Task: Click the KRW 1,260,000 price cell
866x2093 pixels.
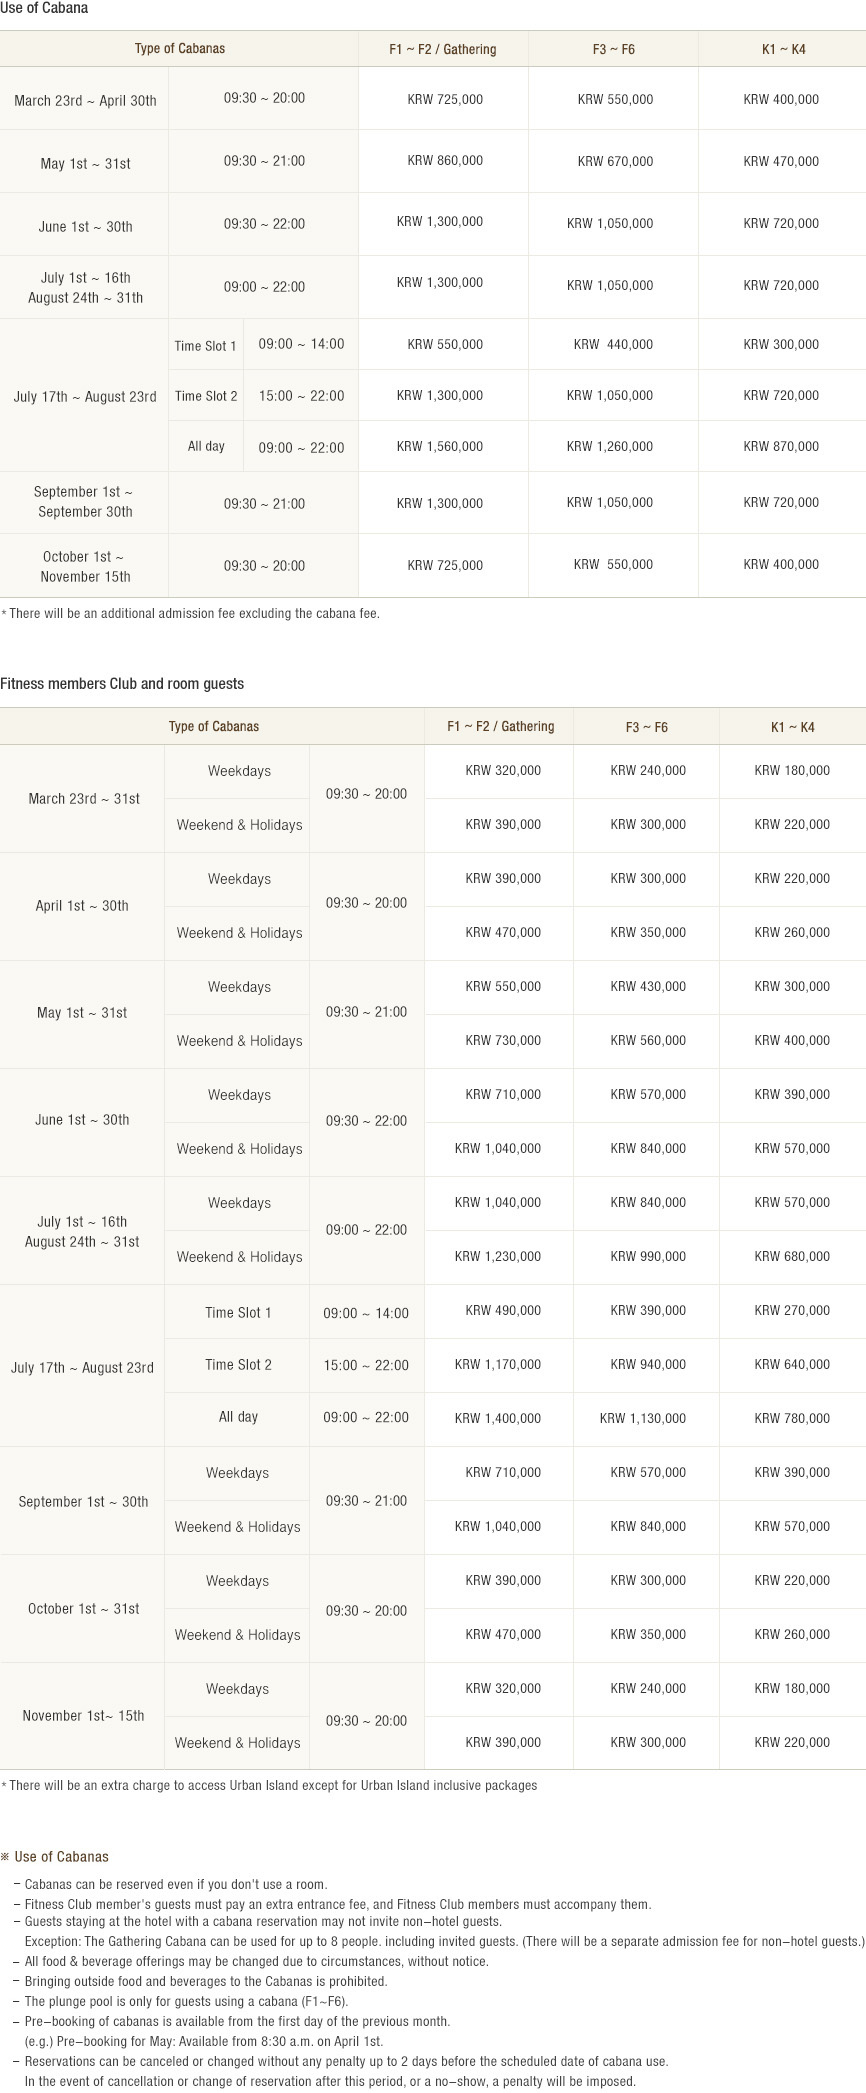Action: pos(610,447)
